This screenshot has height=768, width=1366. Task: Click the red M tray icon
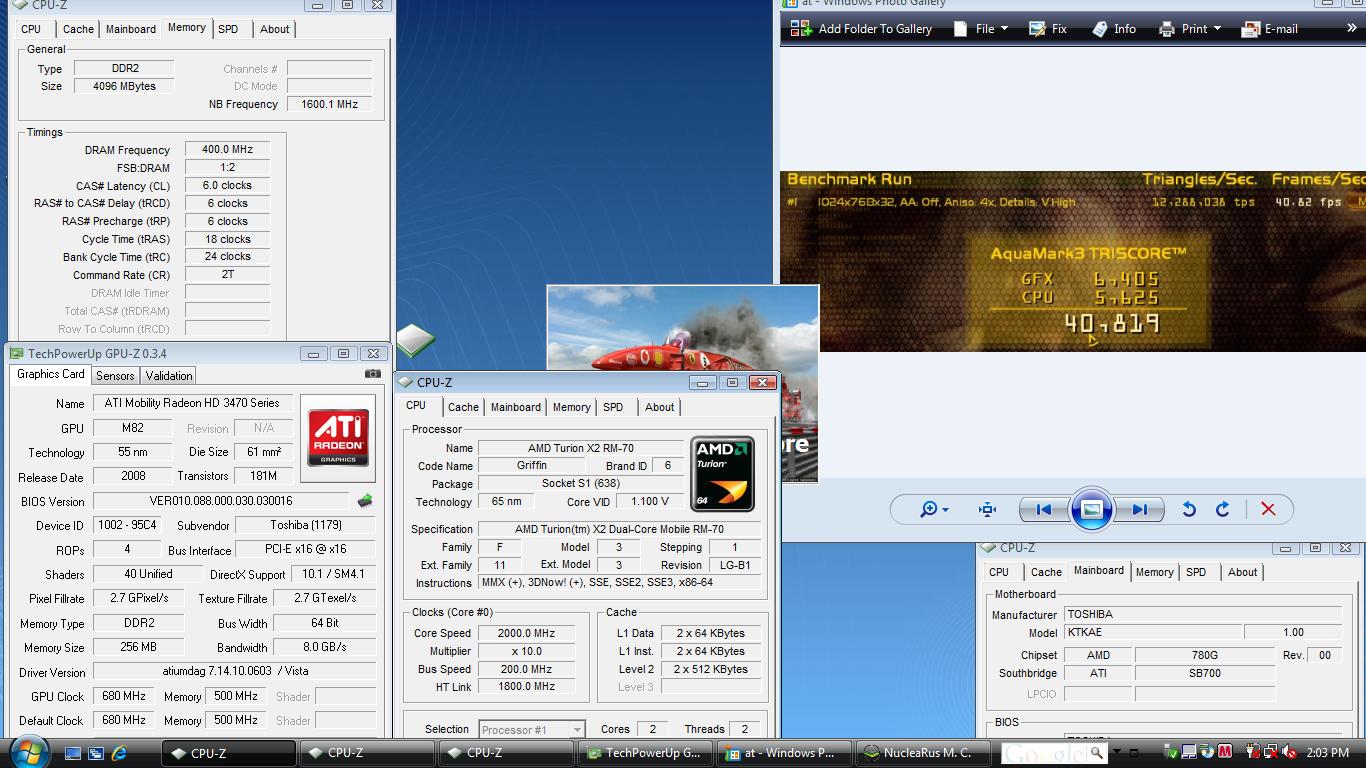[1225, 752]
